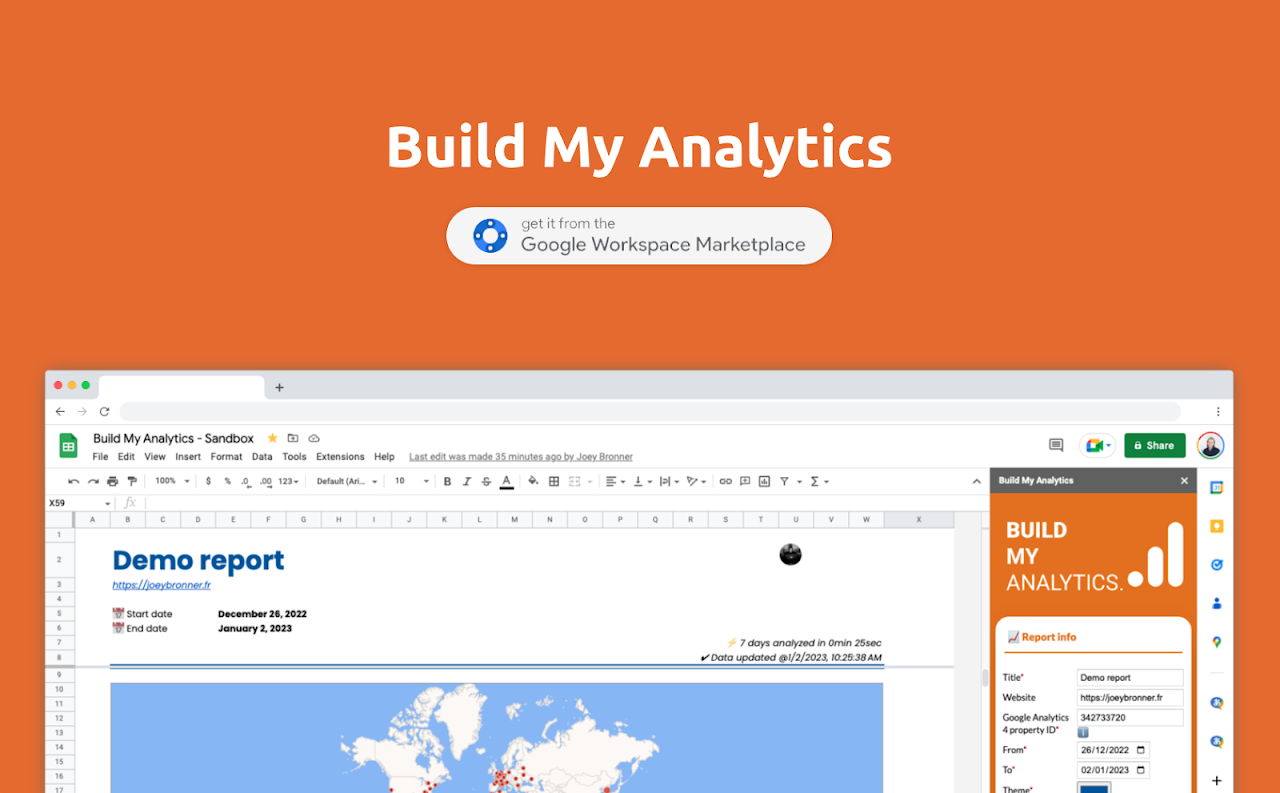The height and width of the screenshot is (793, 1280).
Task: Get more add-ons with the plus icon
Action: [1217, 781]
